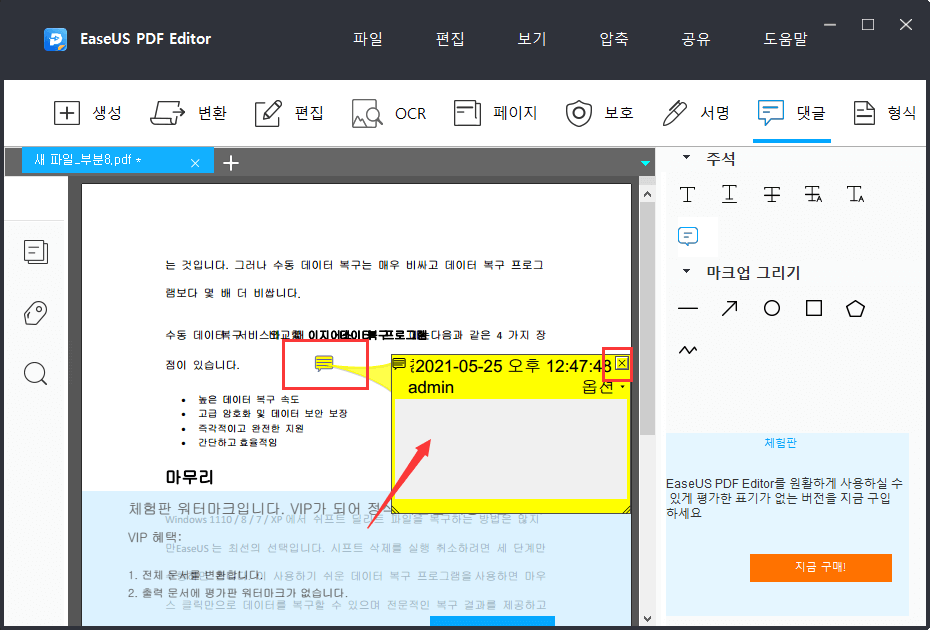Close the yellow sticky note popup

pos(621,363)
